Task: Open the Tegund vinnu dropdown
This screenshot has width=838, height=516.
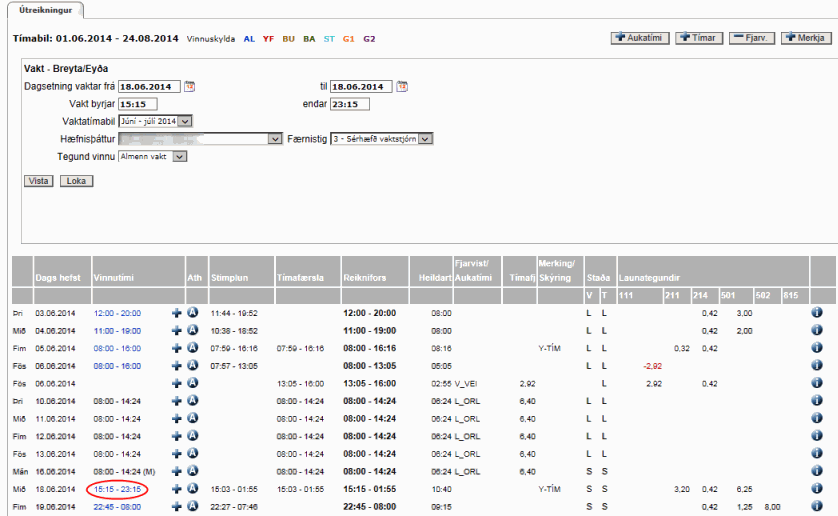Action: 152,157
